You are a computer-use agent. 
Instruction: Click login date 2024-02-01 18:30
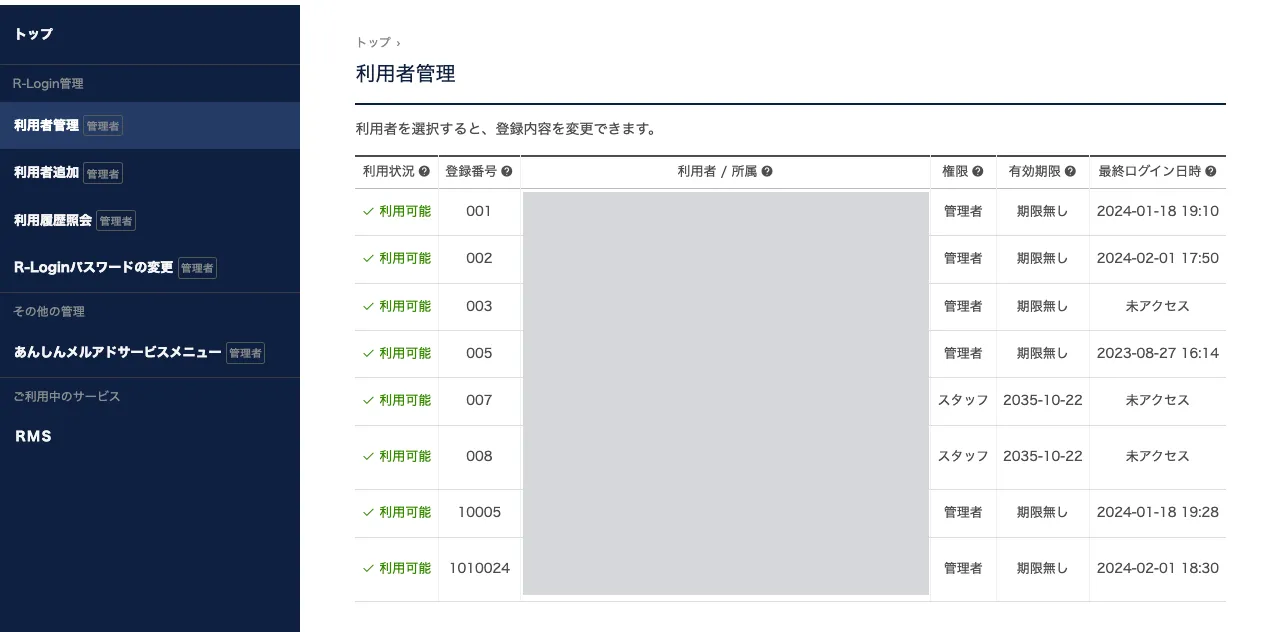[1158, 568]
